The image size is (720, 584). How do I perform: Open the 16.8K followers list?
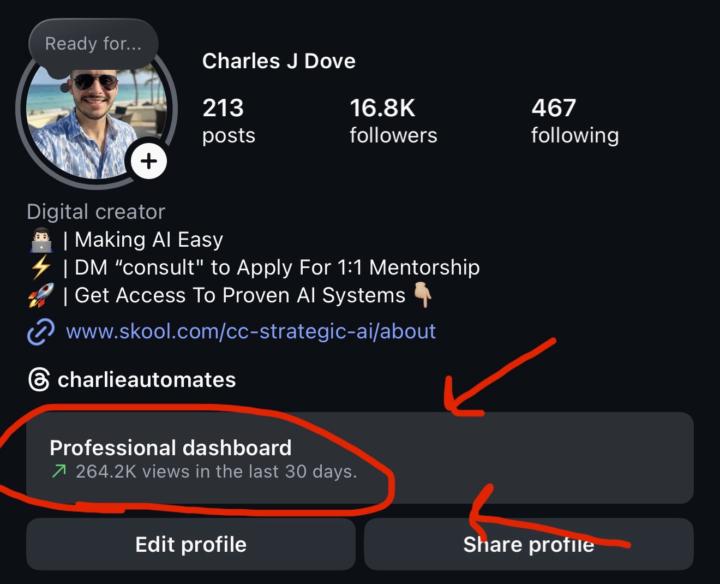point(393,120)
